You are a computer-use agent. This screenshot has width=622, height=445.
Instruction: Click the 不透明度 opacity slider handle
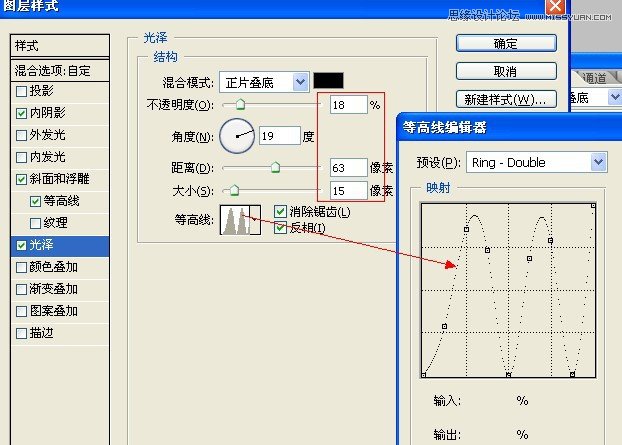tap(240, 104)
